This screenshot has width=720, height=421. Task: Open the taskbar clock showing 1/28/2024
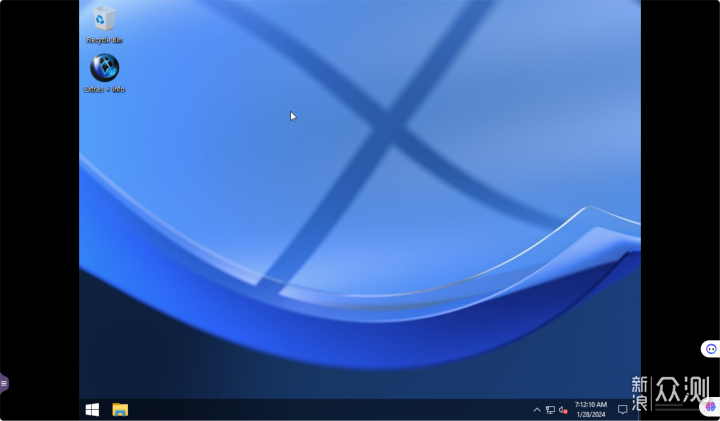(x=591, y=410)
